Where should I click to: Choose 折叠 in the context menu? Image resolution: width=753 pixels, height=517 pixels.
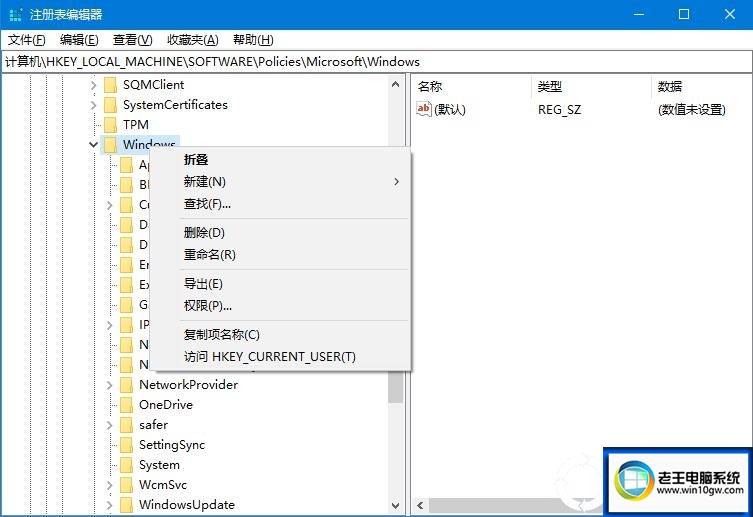coord(281,159)
